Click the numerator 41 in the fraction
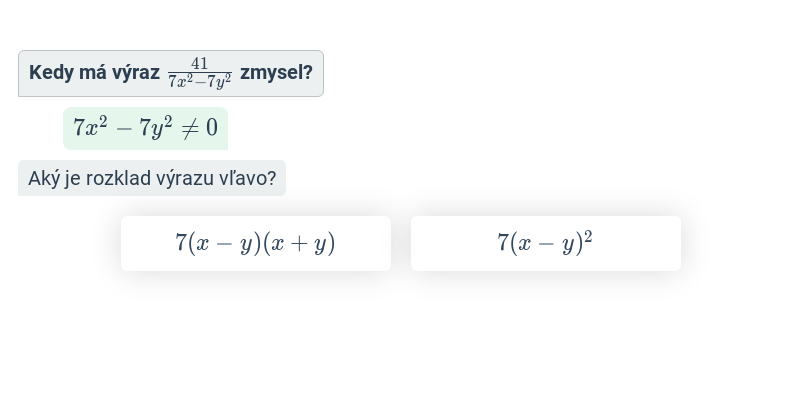This screenshot has width=800, height=400. point(199,64)
